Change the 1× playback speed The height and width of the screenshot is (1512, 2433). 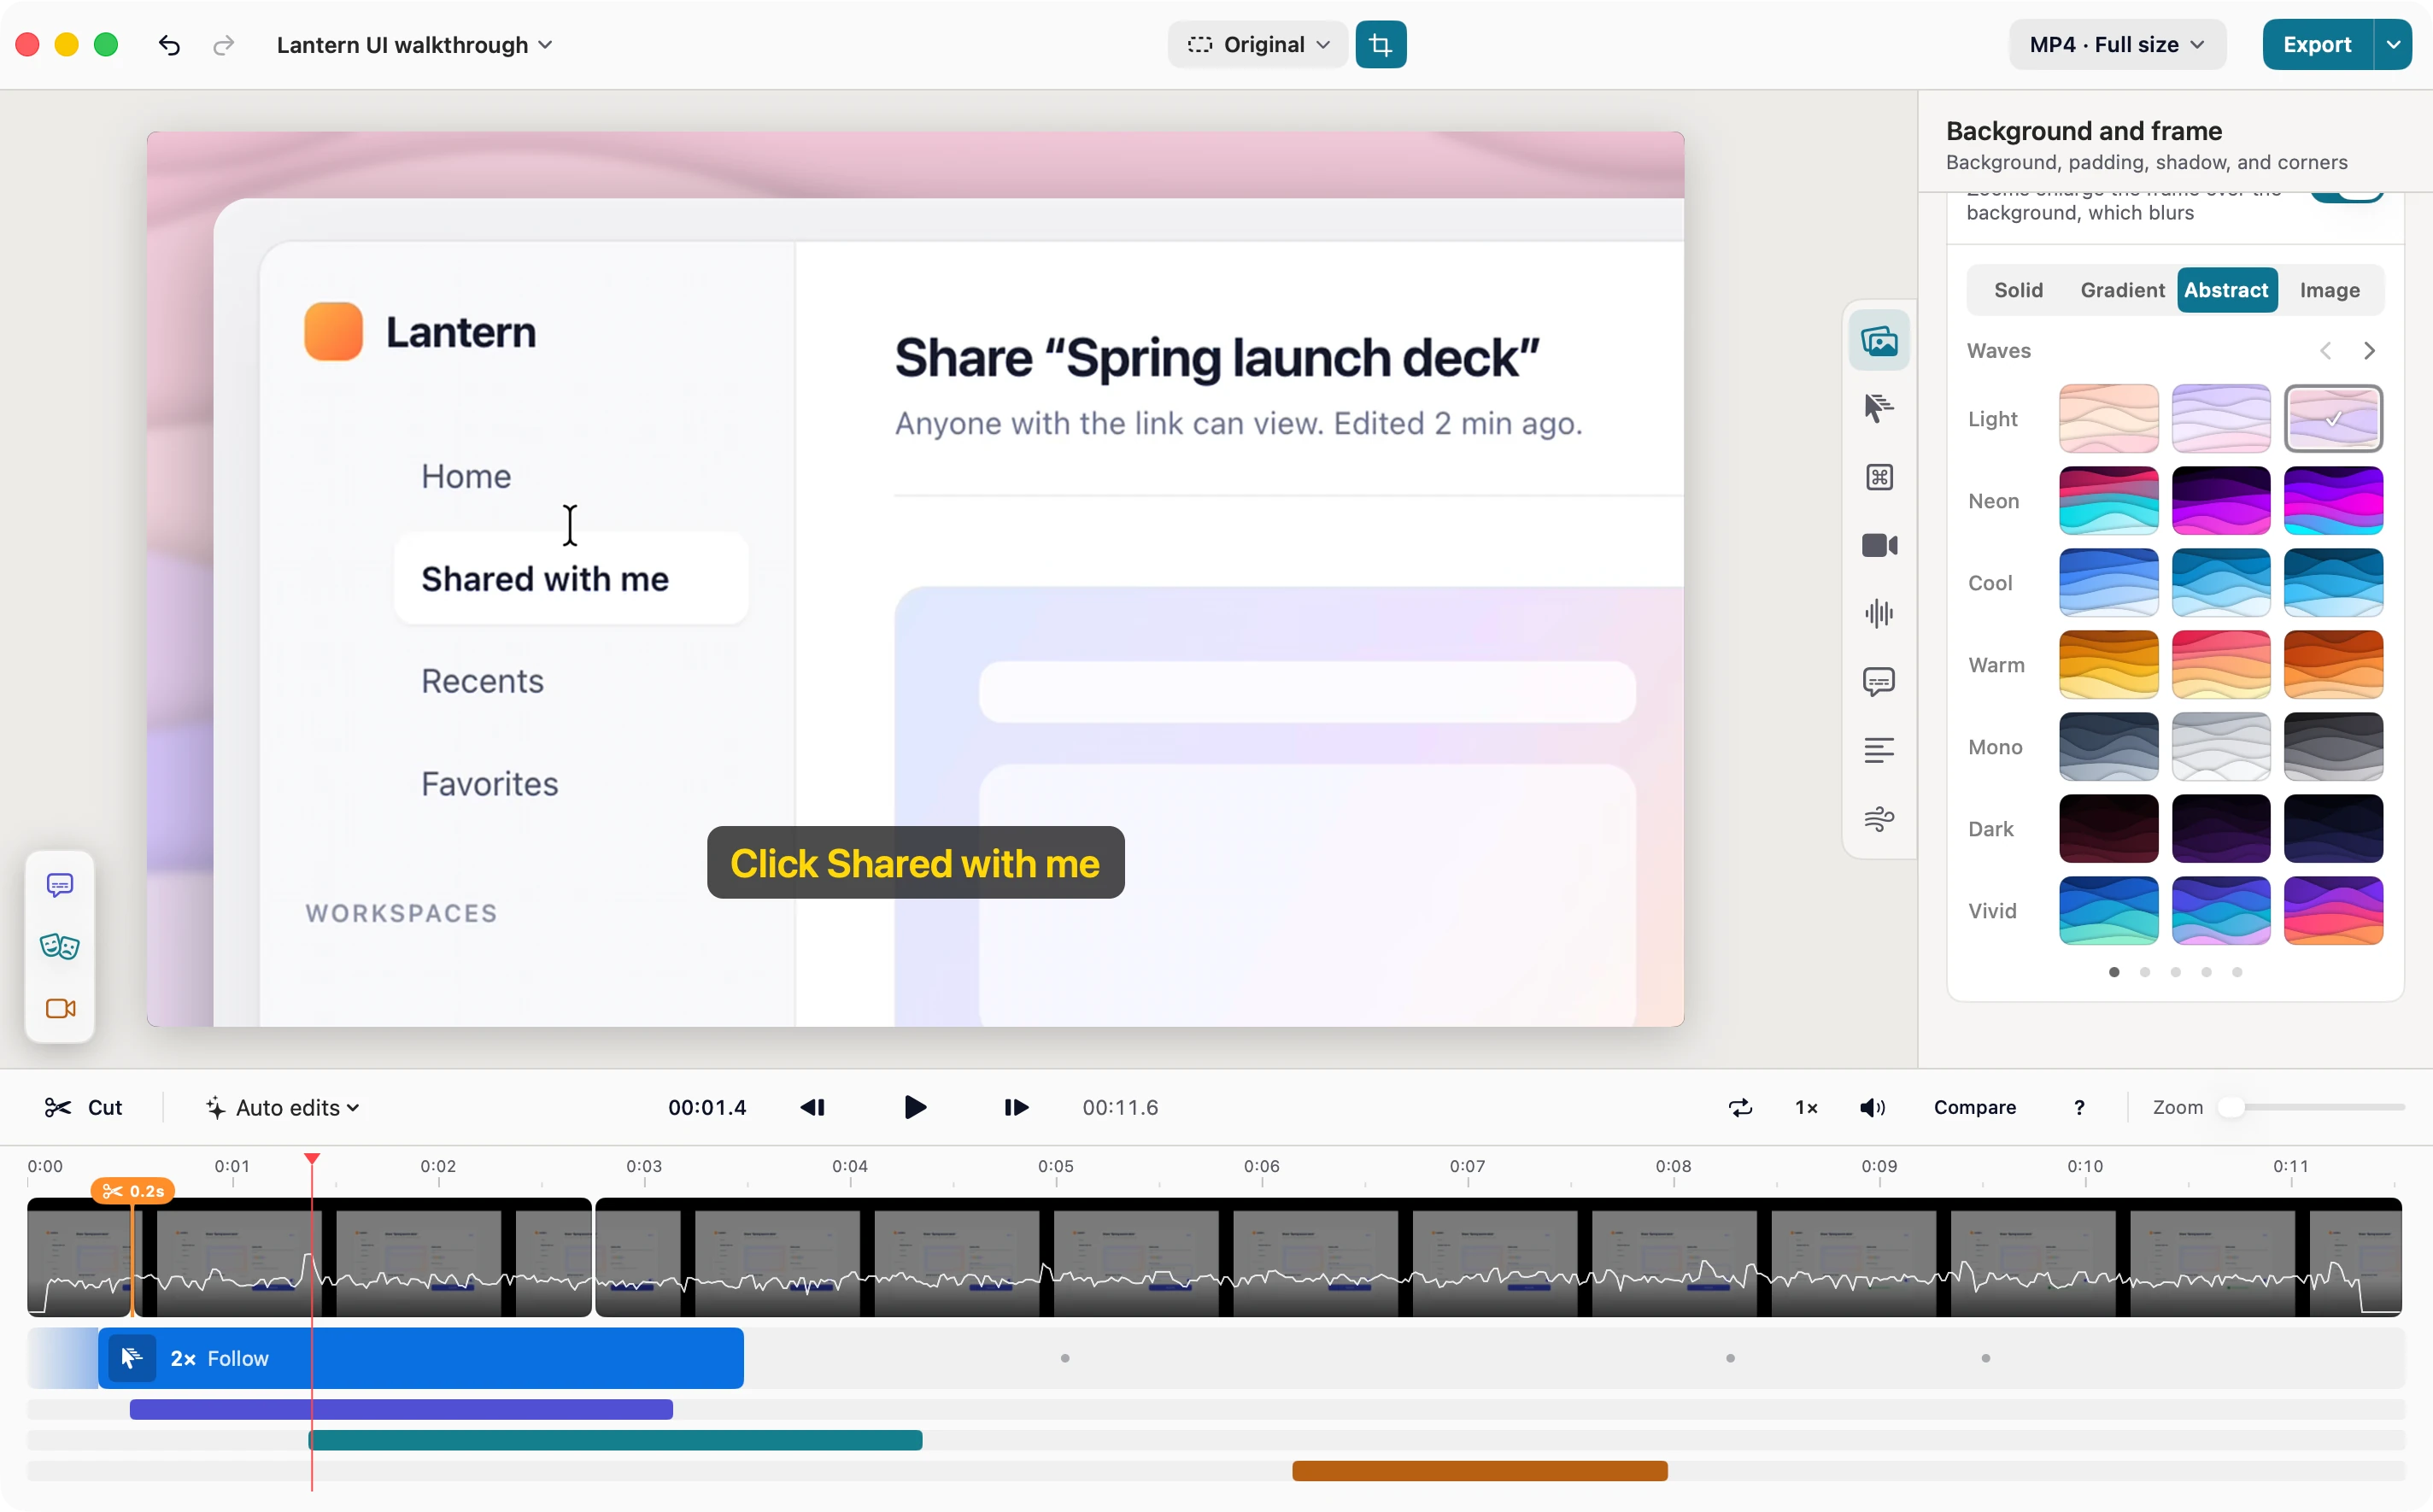tap(1806, 1107)
